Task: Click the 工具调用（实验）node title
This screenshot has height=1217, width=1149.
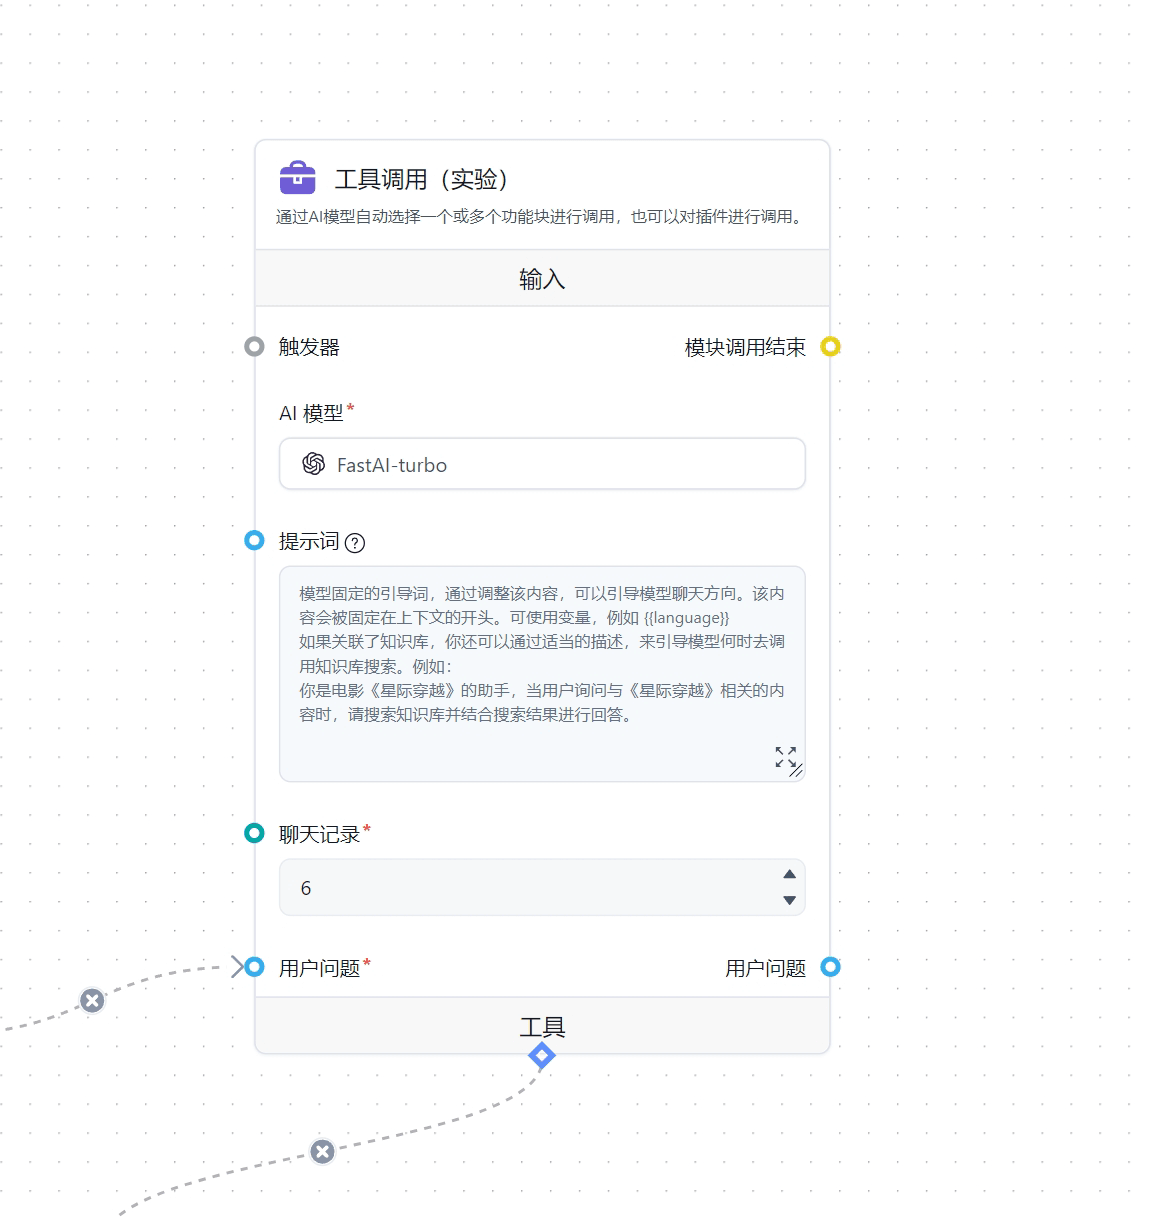Action: 422,179
